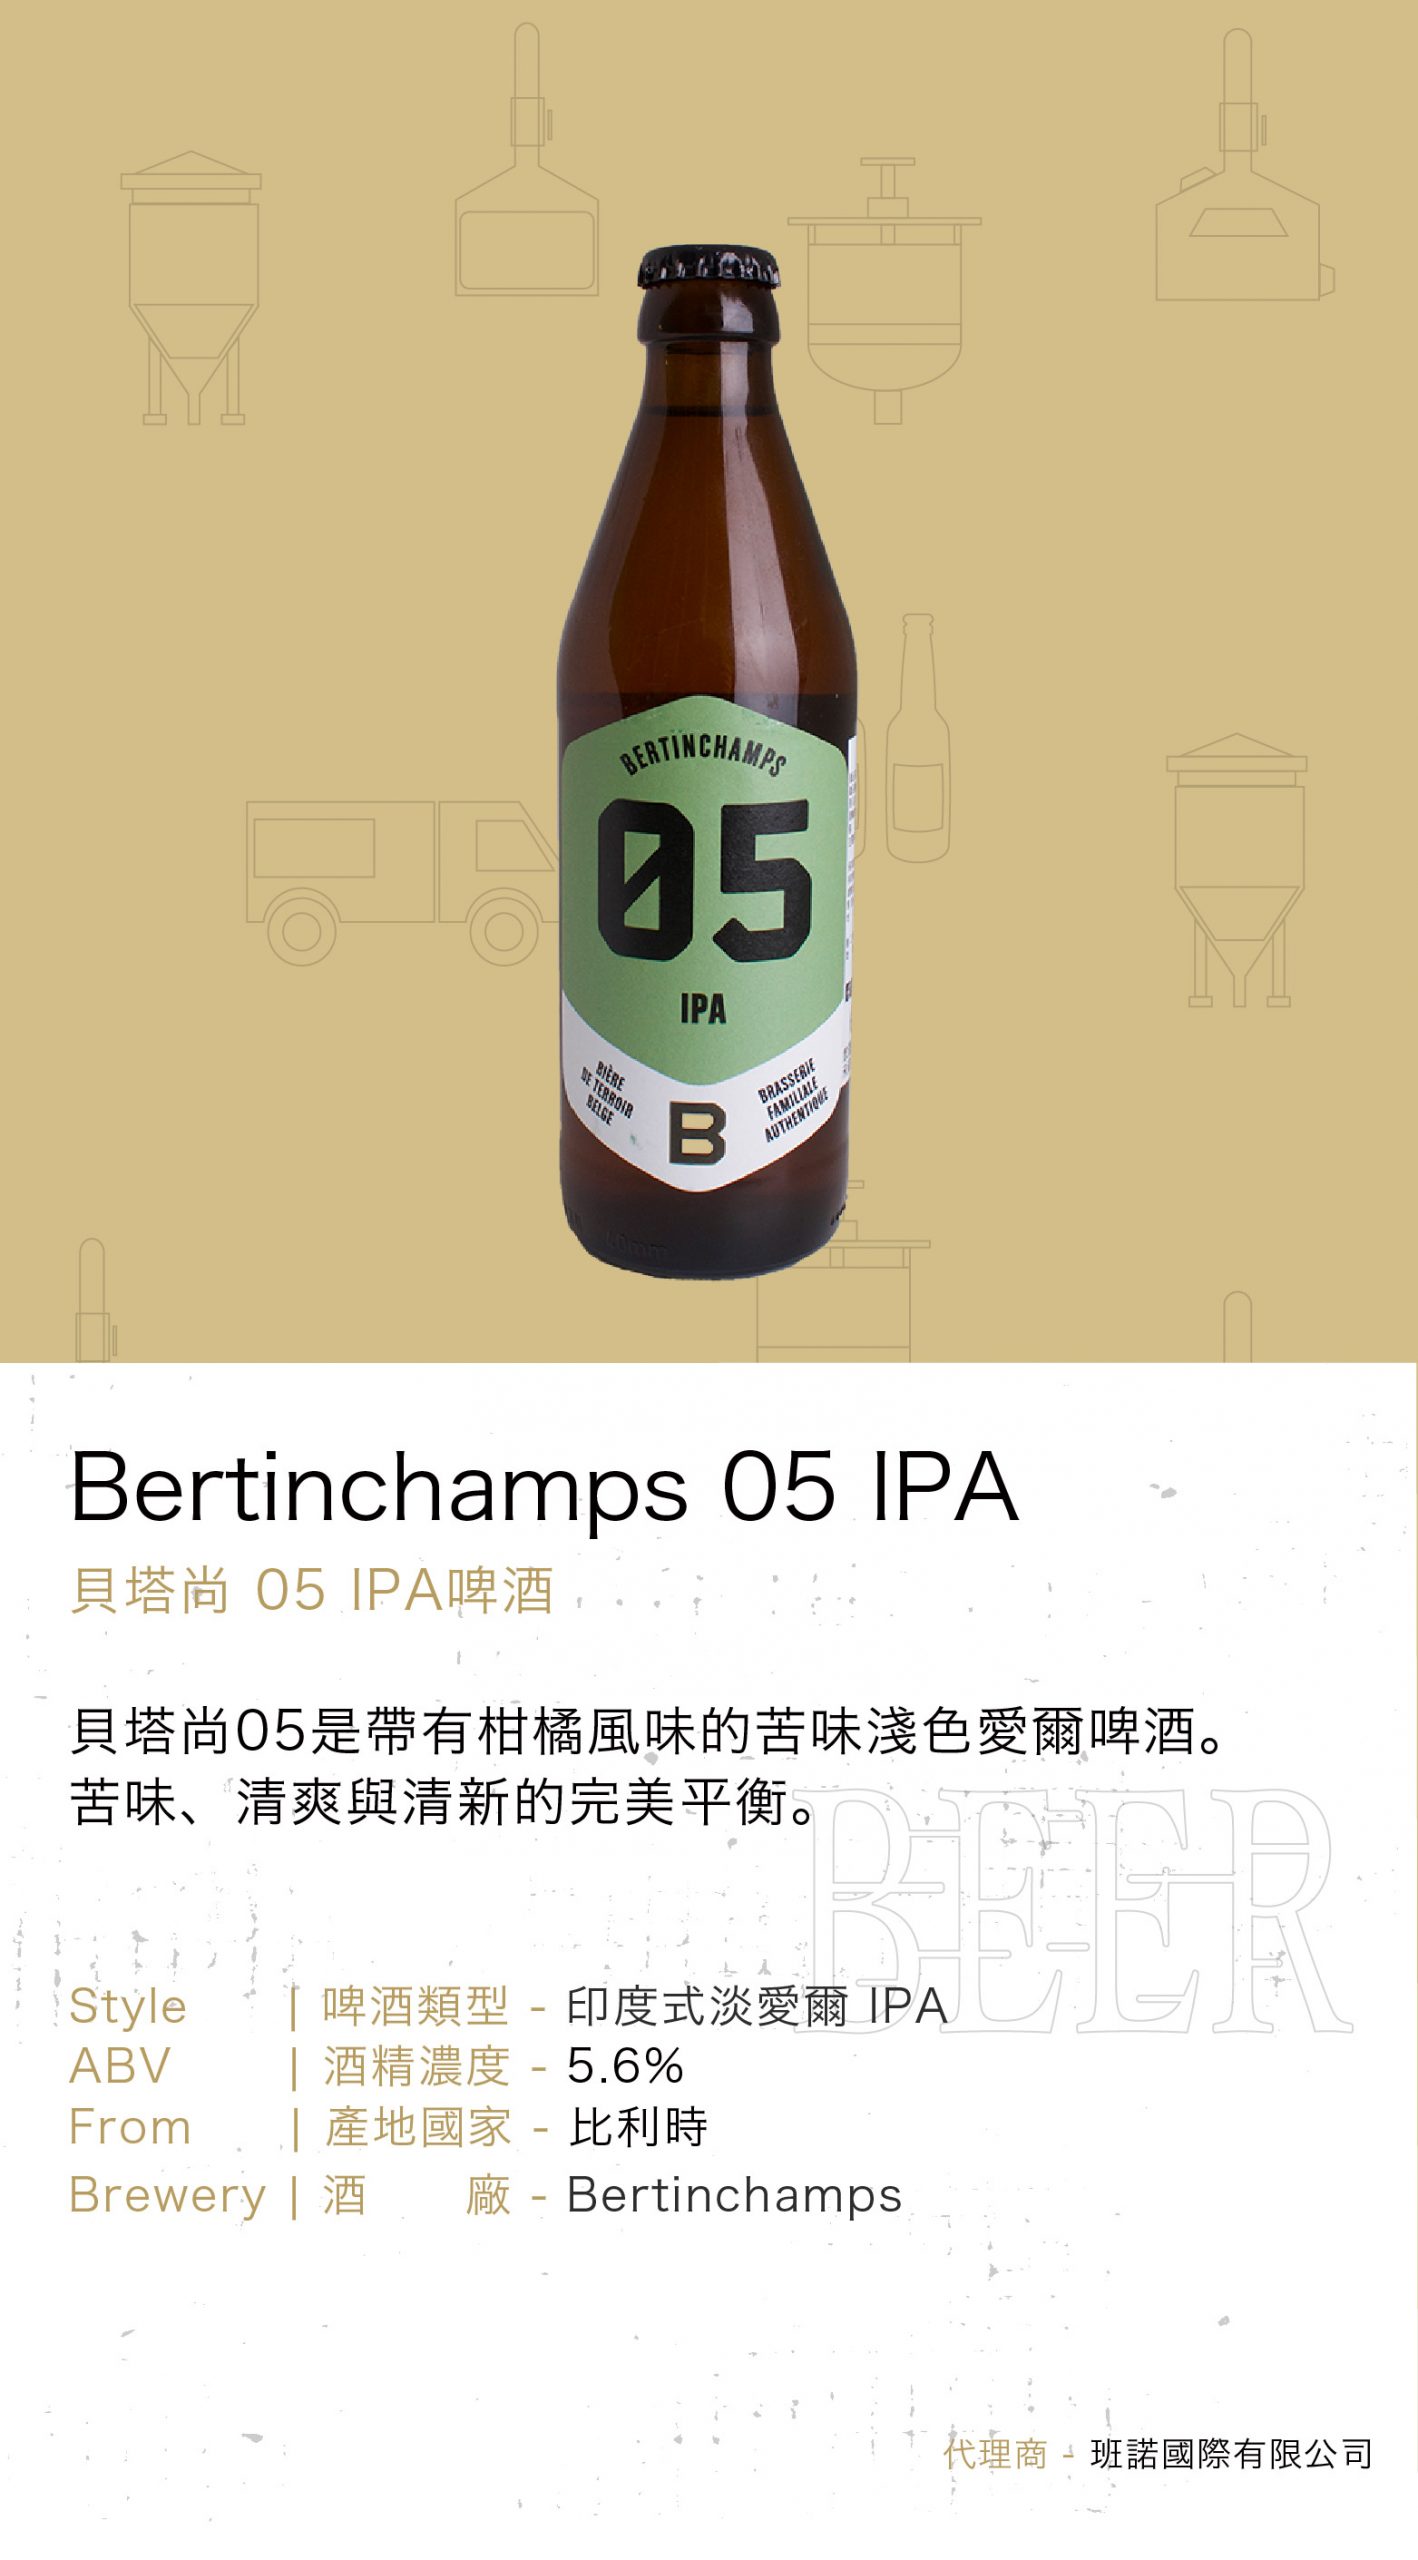Click the outlined BEER watermark text
This screenshot has height=2560, width=1418.
click(1075, 1911)
